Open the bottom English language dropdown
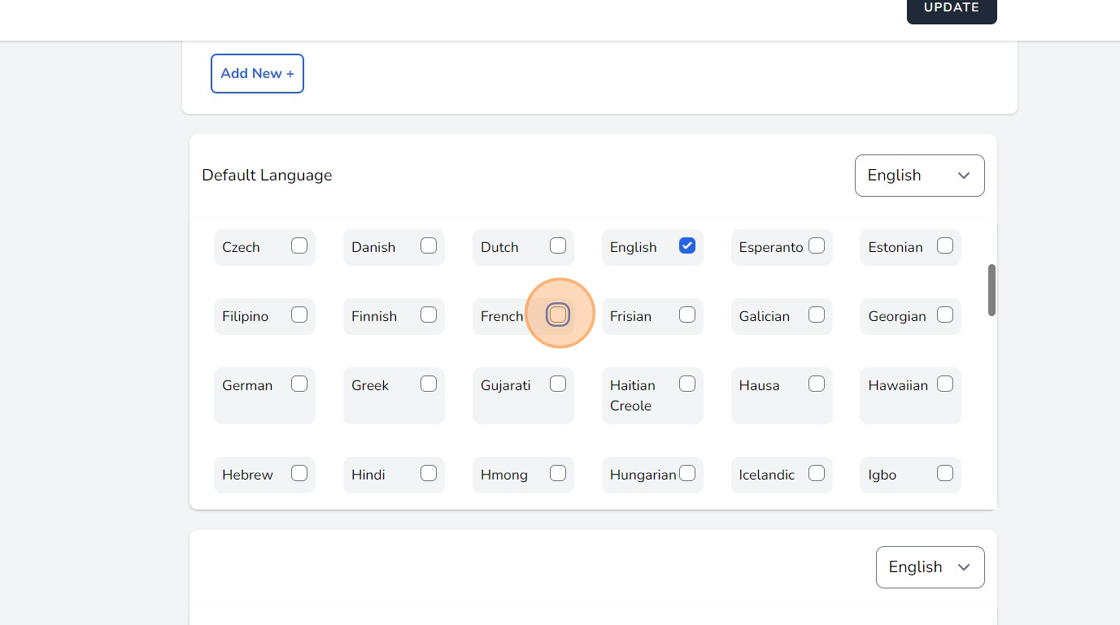1120x625 pixels. [929, 567]
